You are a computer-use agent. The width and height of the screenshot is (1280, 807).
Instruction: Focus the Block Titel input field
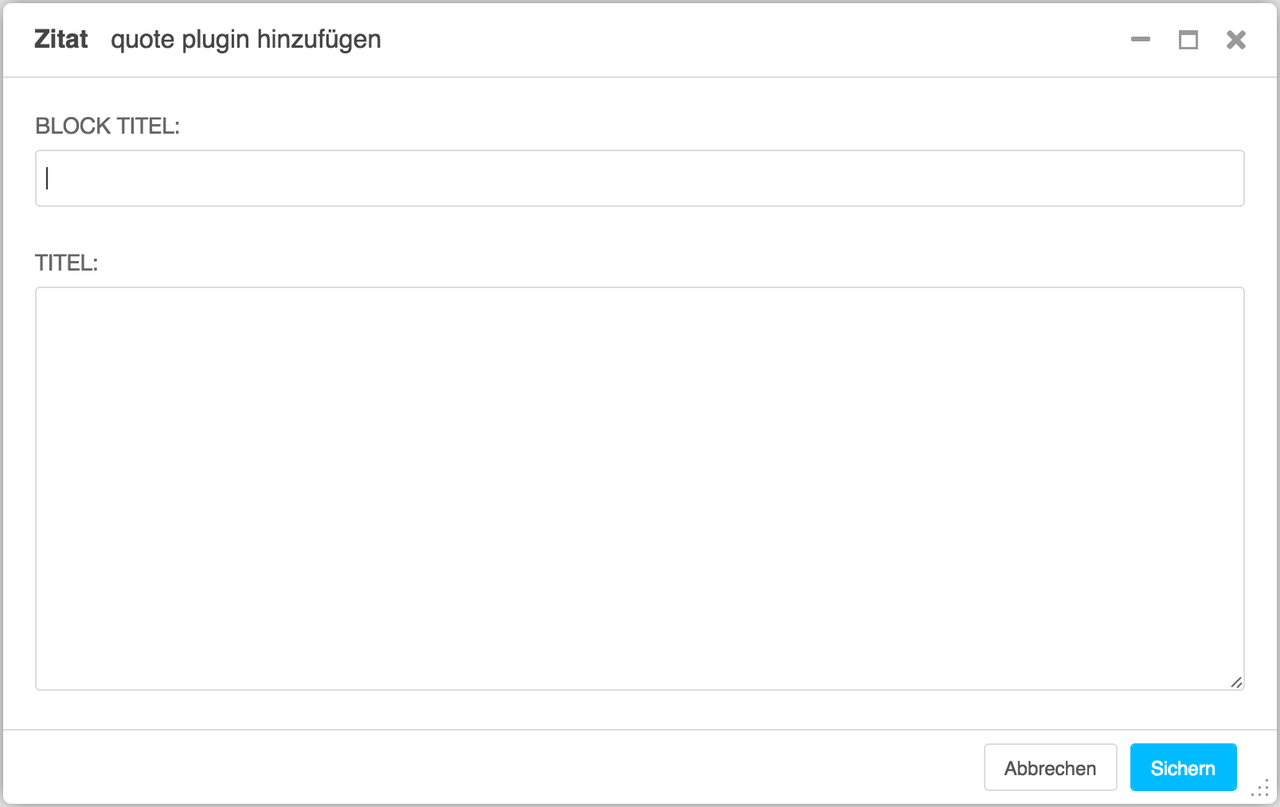(640, 178)
